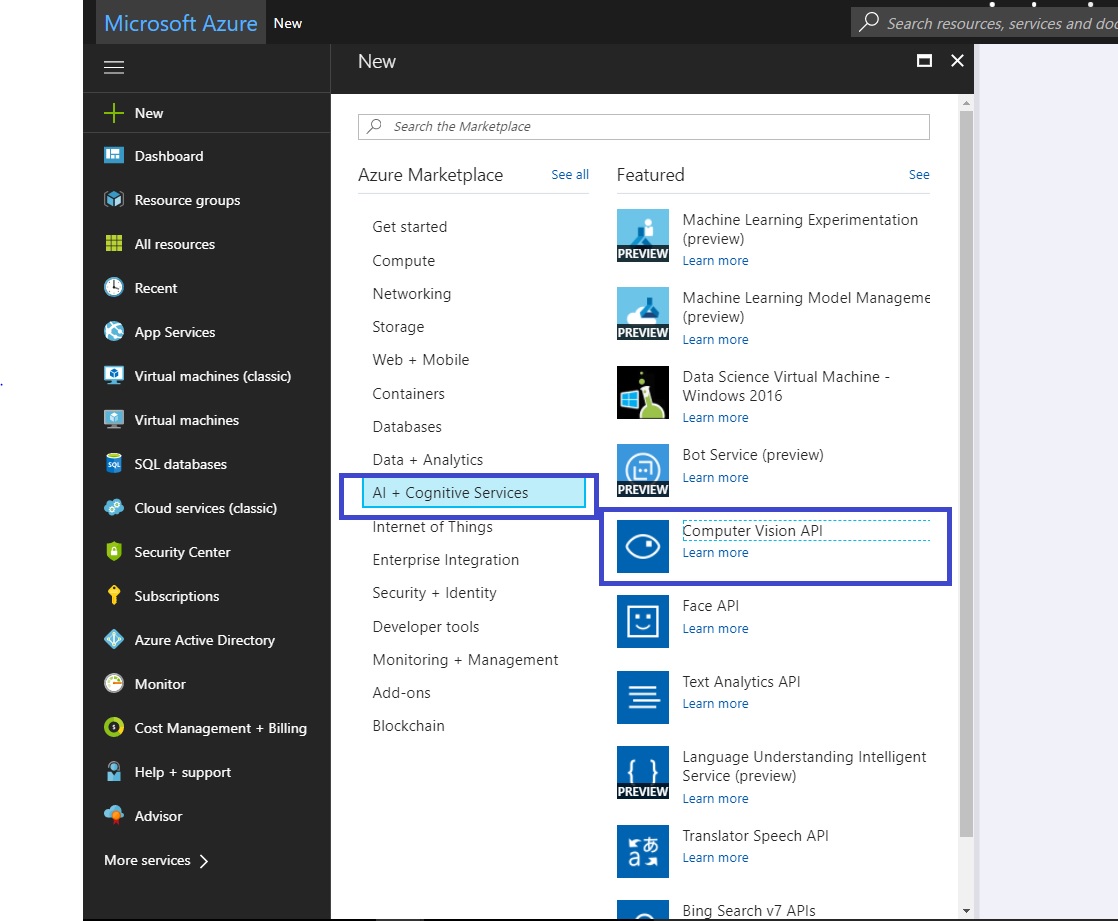Select Developer tools category
Image resolution: width=1118 pixels, height=921 pixels.
(426, 627)
